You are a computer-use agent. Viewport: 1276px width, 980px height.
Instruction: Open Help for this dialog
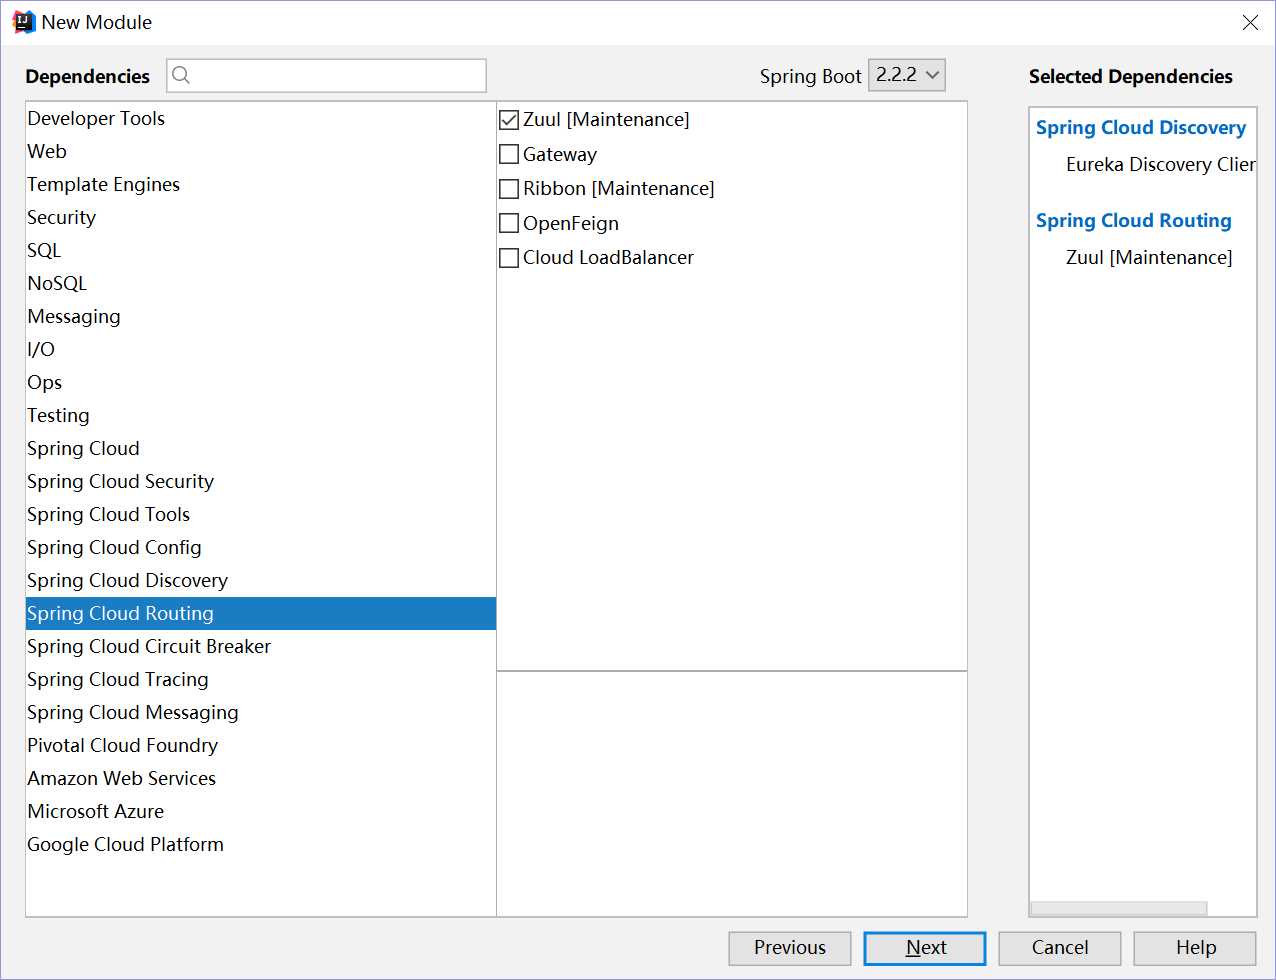pyautogui.click(x=1195, y=948)
